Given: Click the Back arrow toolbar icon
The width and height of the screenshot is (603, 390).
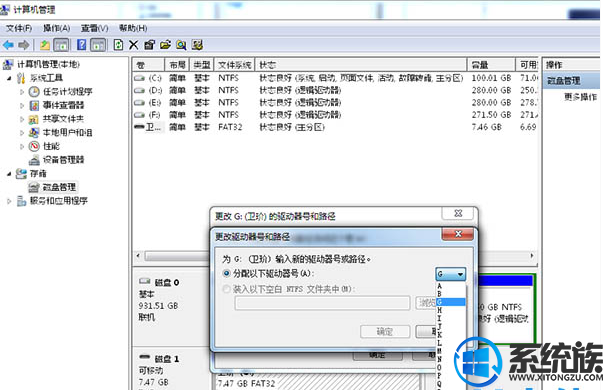Looking at the screenshot, I should (8, 45).
